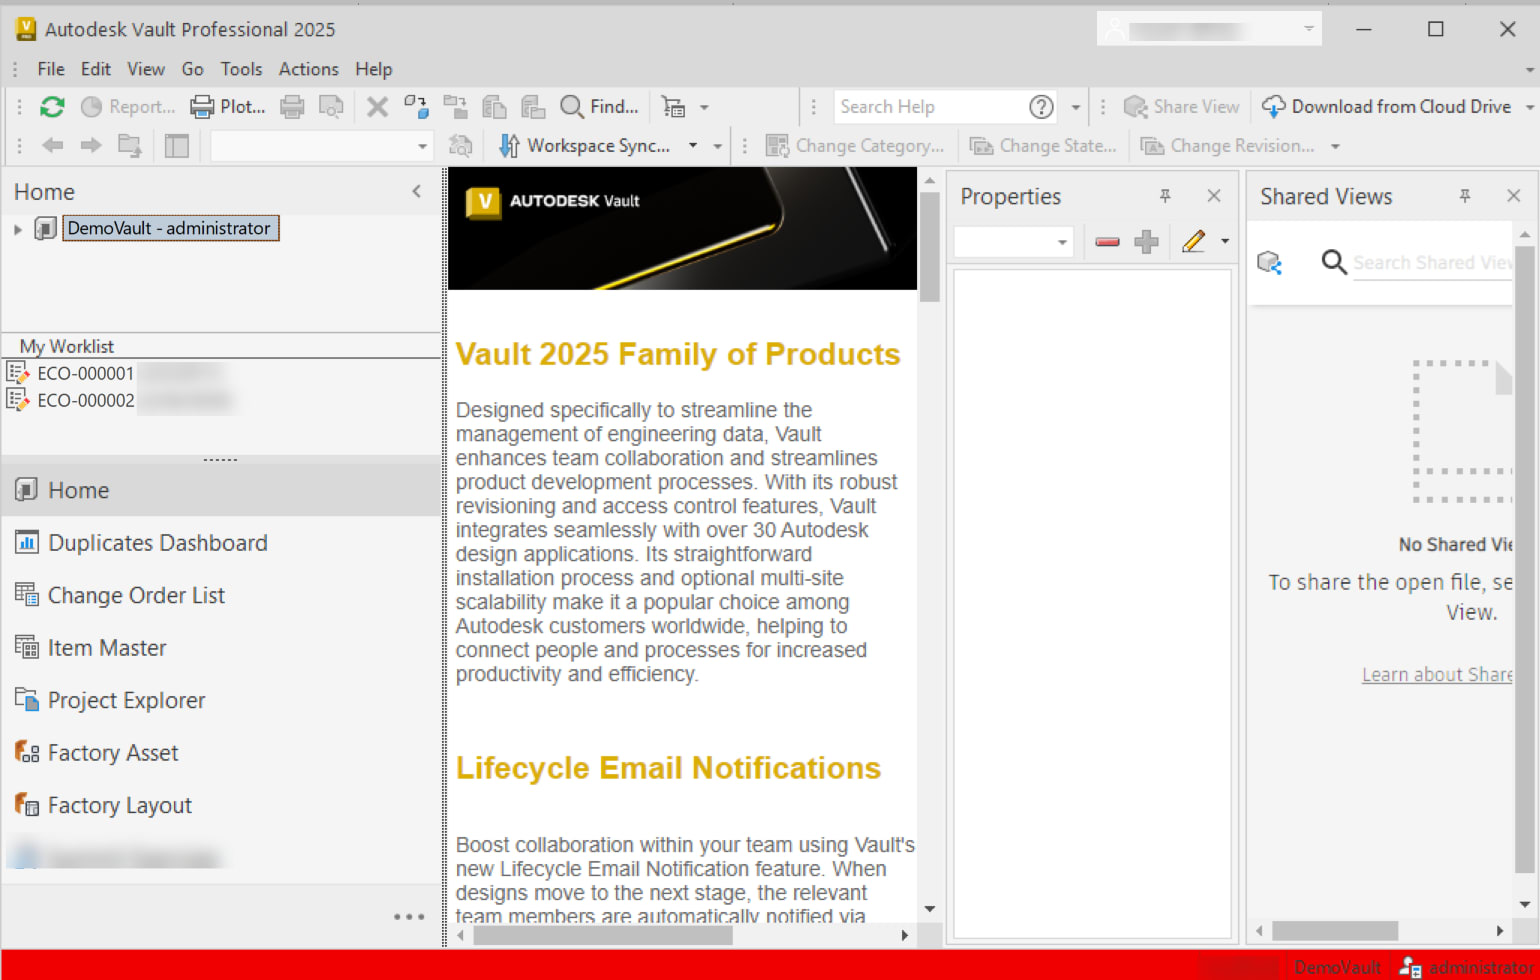Select ECO-000002 in My Worklist

click(x=85, y=400)
